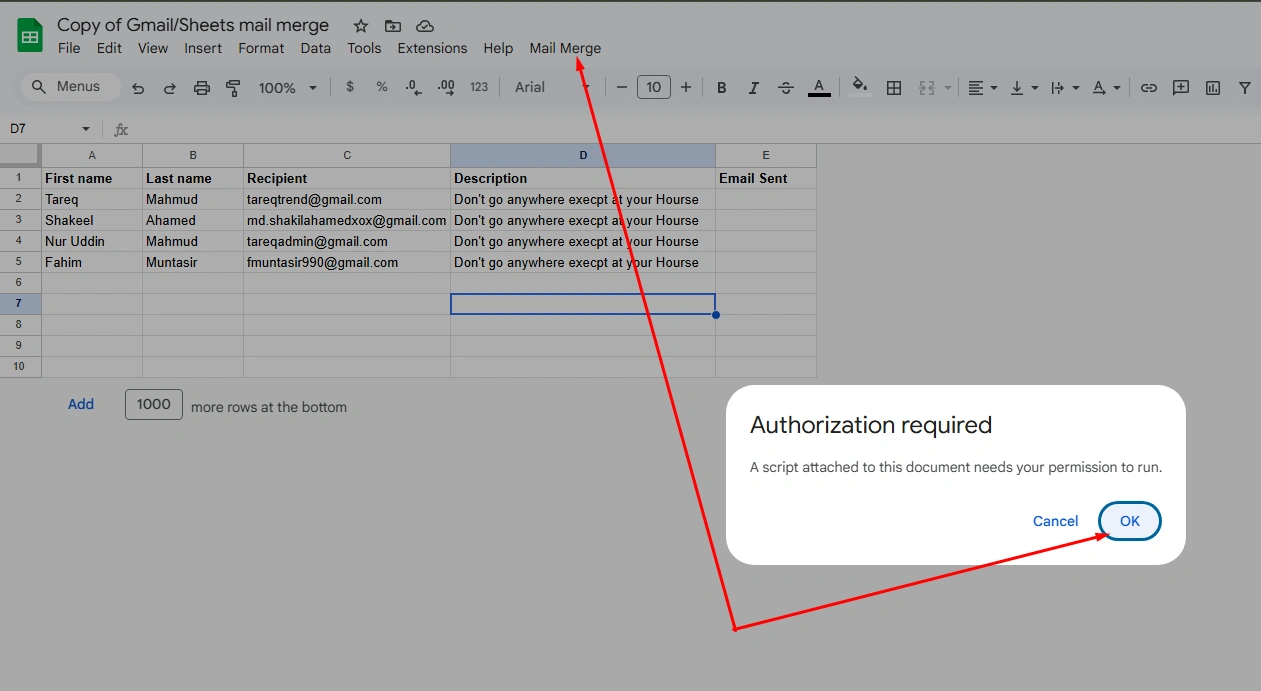The height and width of the screenshot is (691, 1261).
Task: Open the borders tool
Action: coord(894,88)
